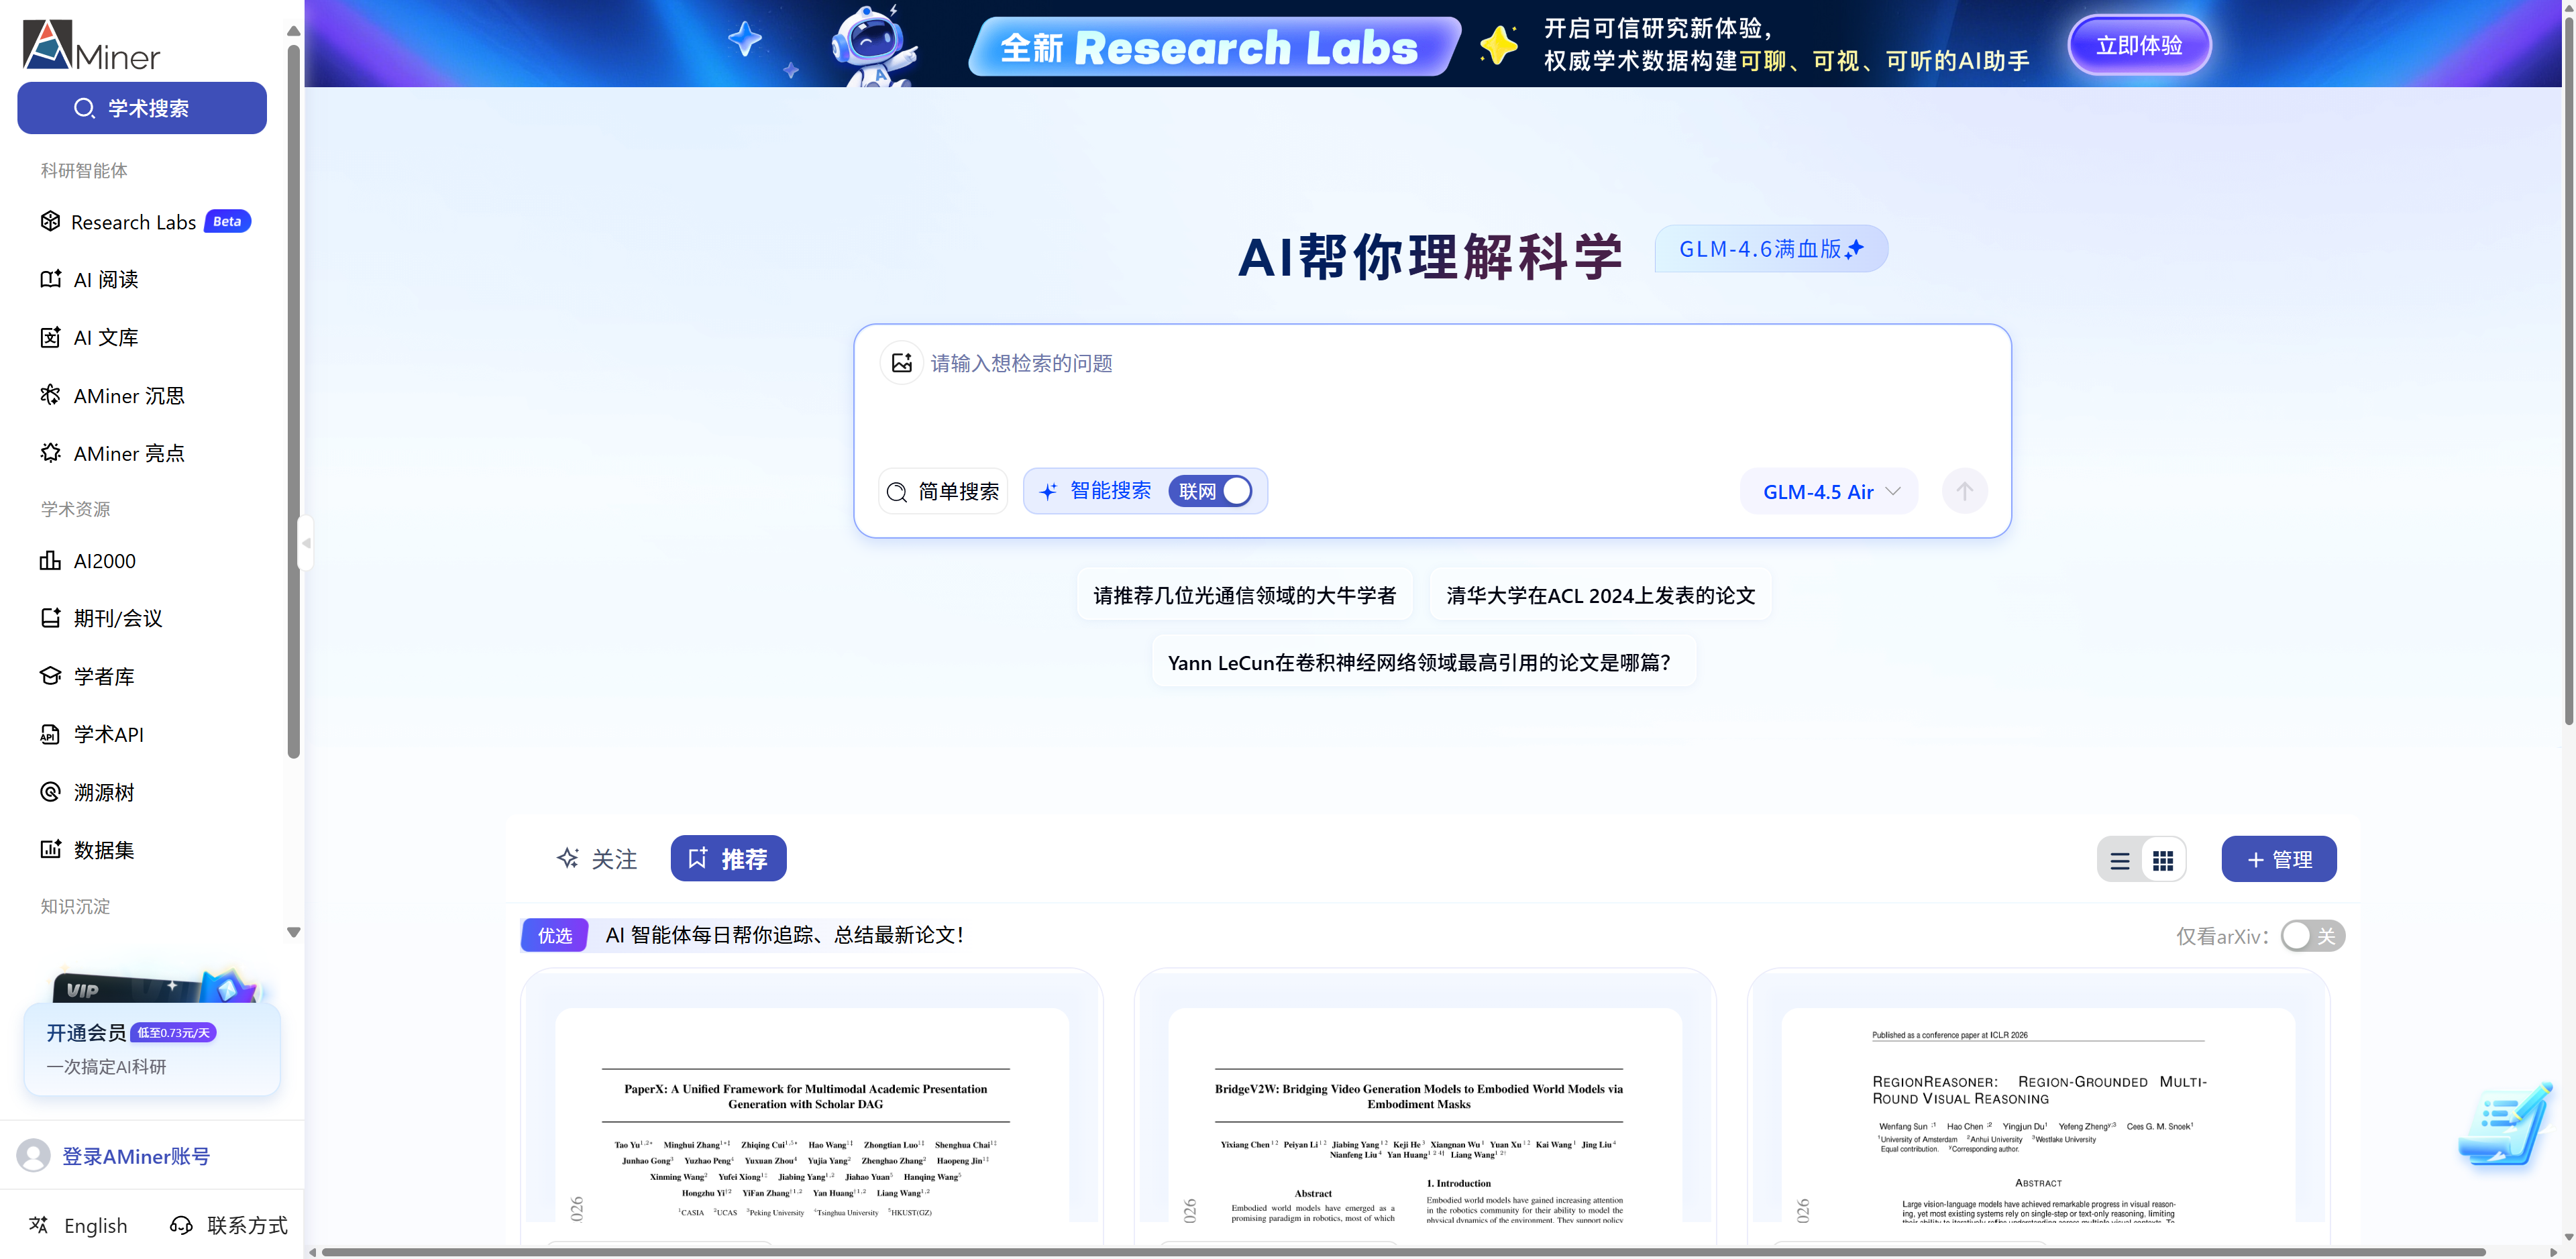Viewport: 2576px width, 1259px height.
Task: Select the 推荐 tab
Action: (x=728, y=859)
